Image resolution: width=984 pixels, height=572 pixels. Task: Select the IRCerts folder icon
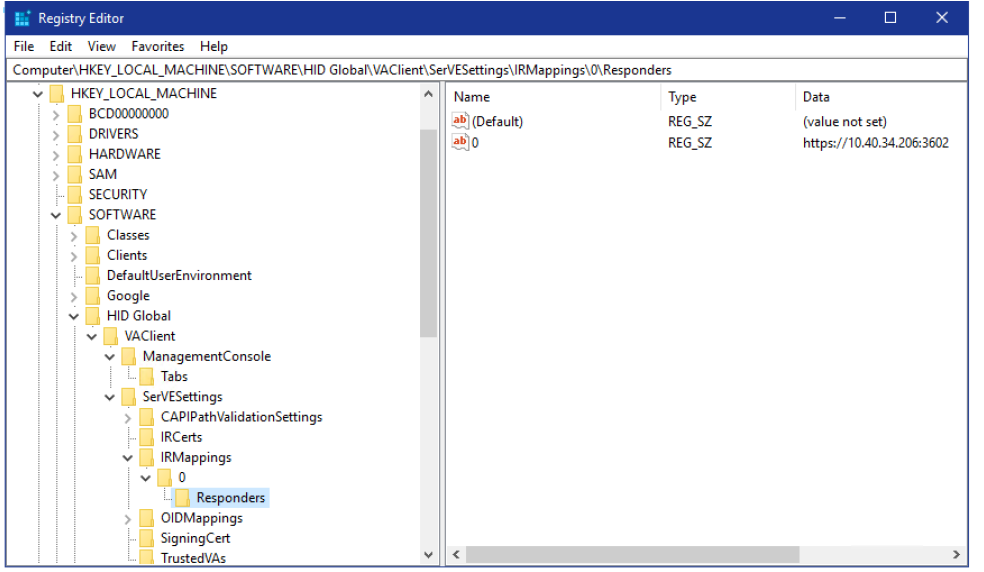147,437
